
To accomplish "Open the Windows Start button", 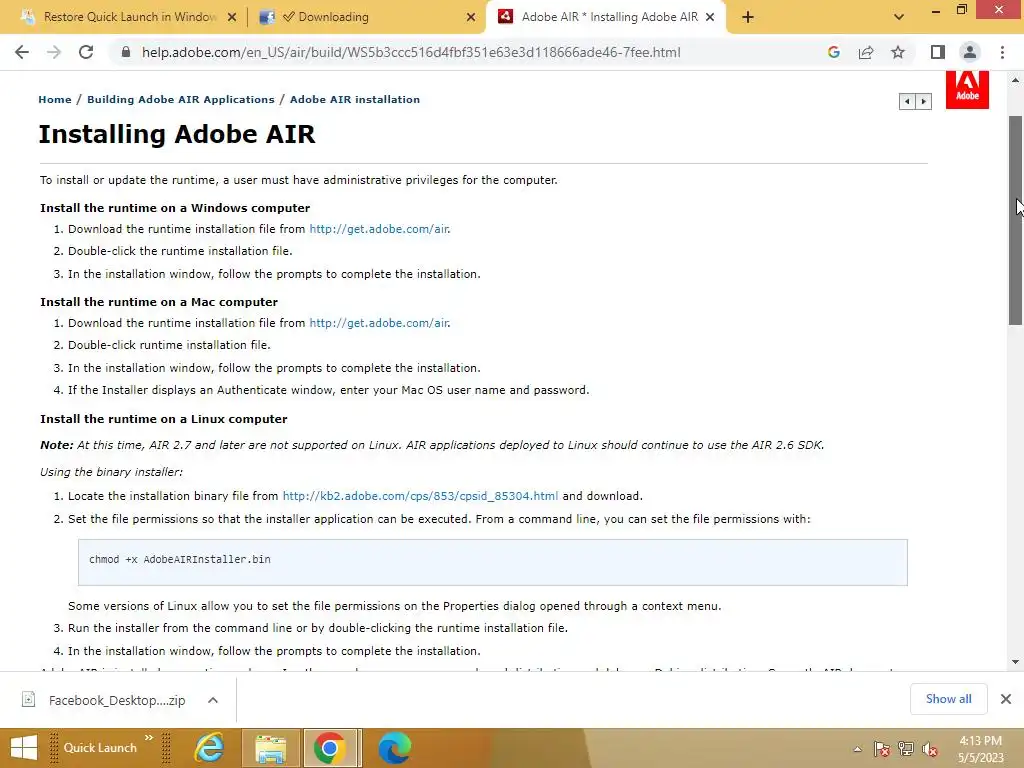I will 24,748.
